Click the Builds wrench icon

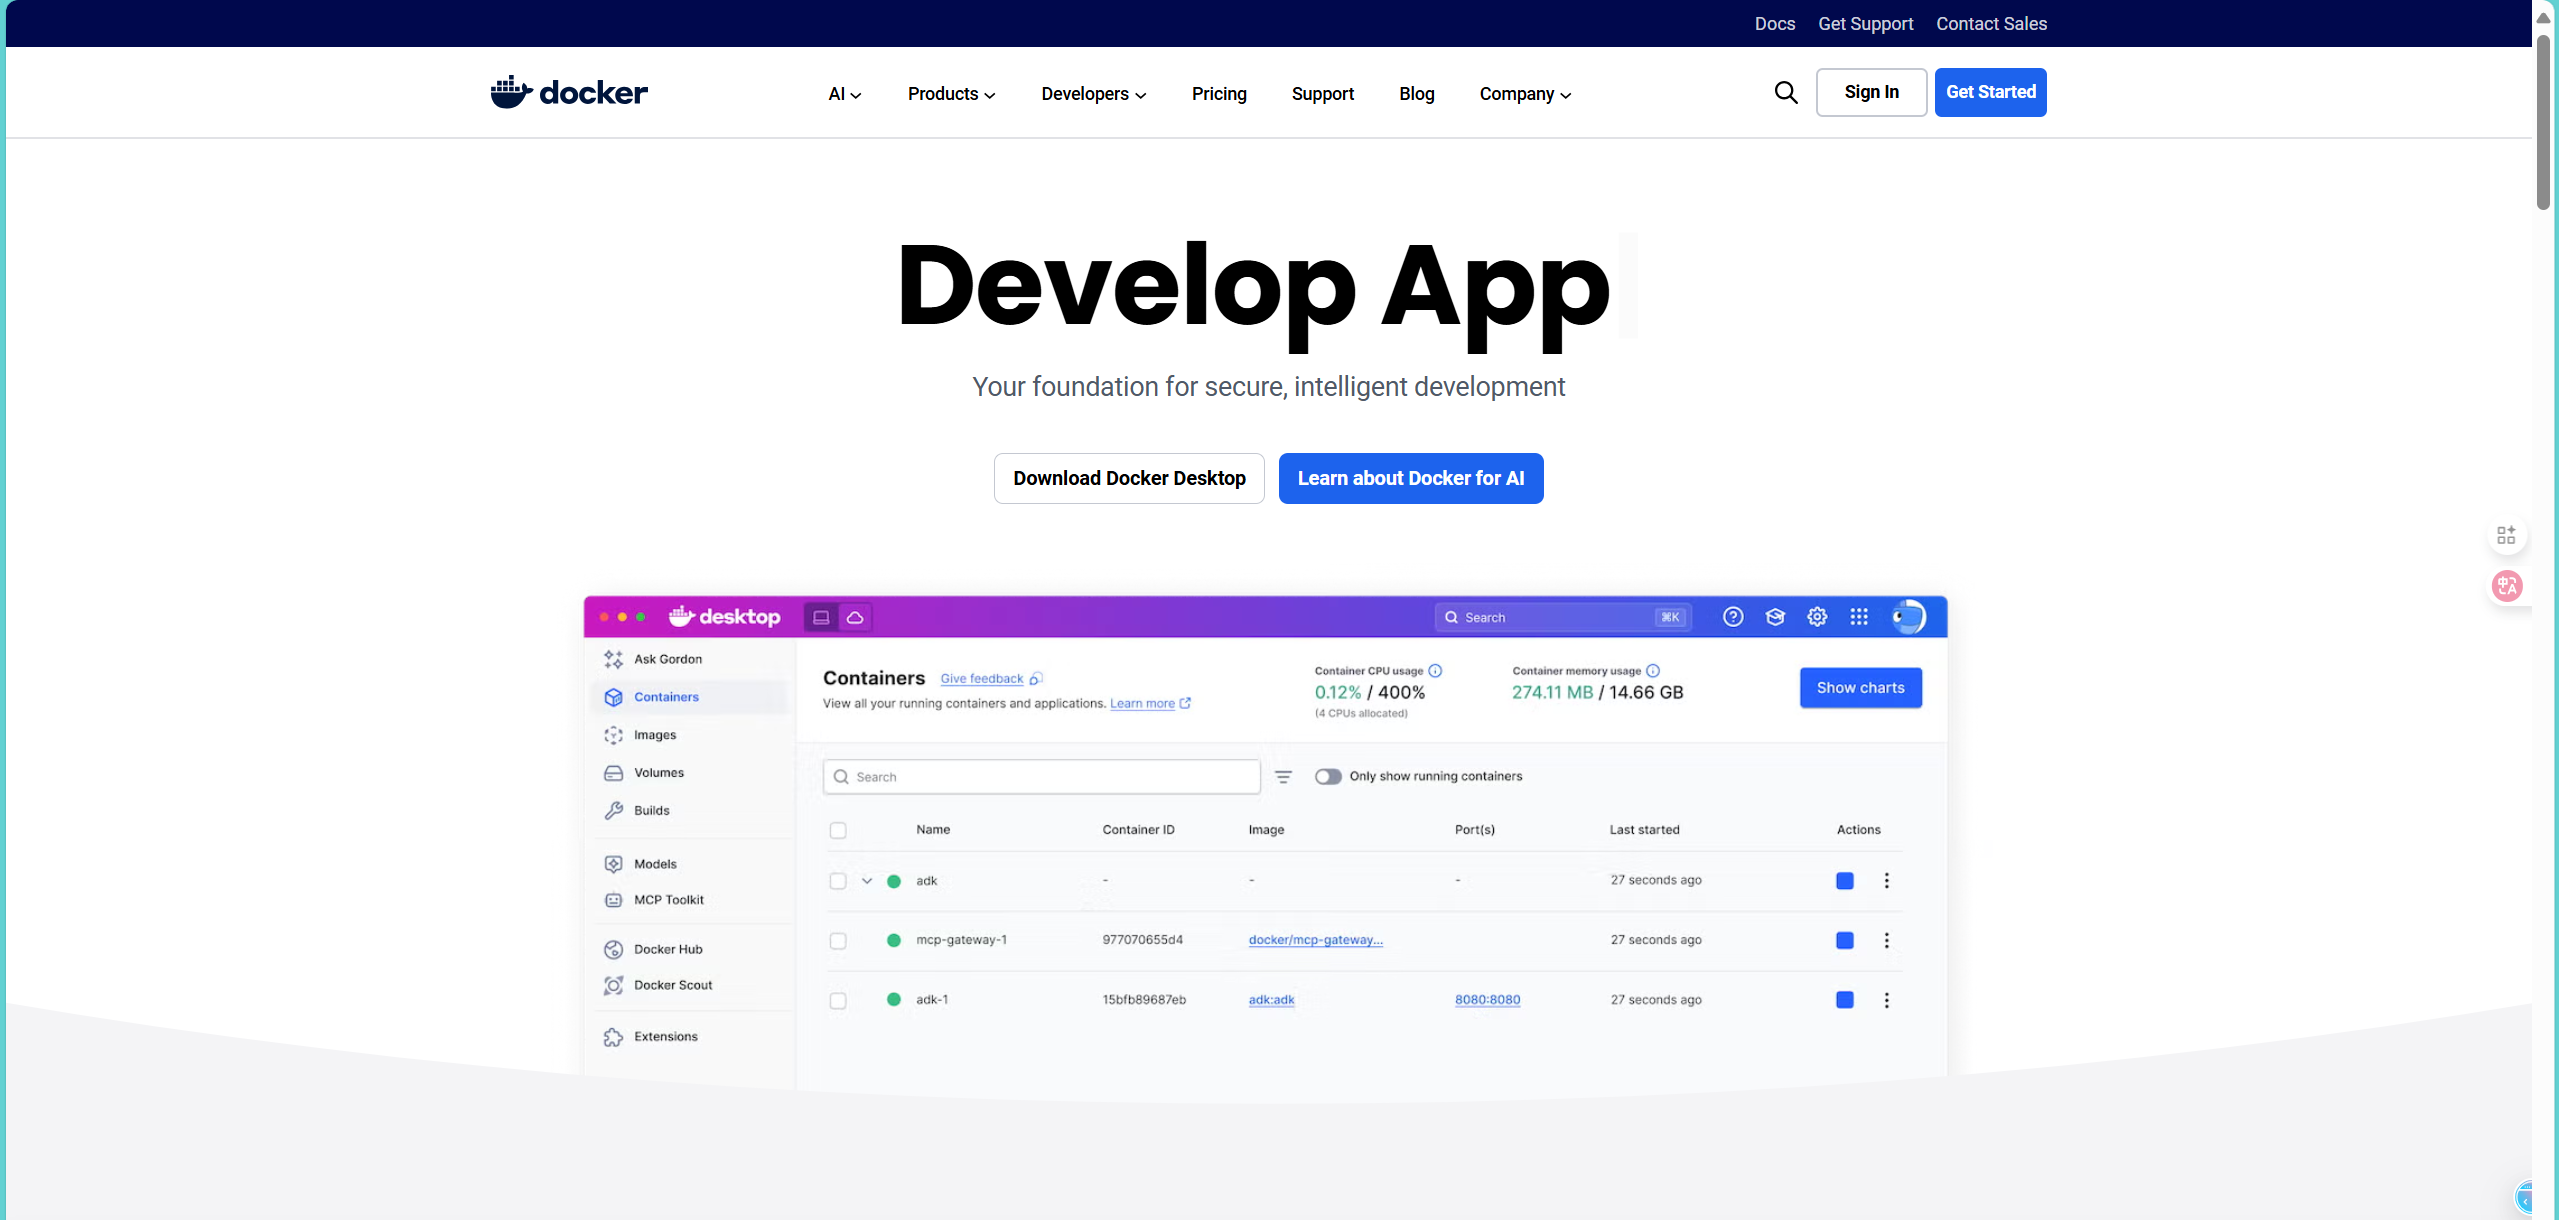click(613, 811)
